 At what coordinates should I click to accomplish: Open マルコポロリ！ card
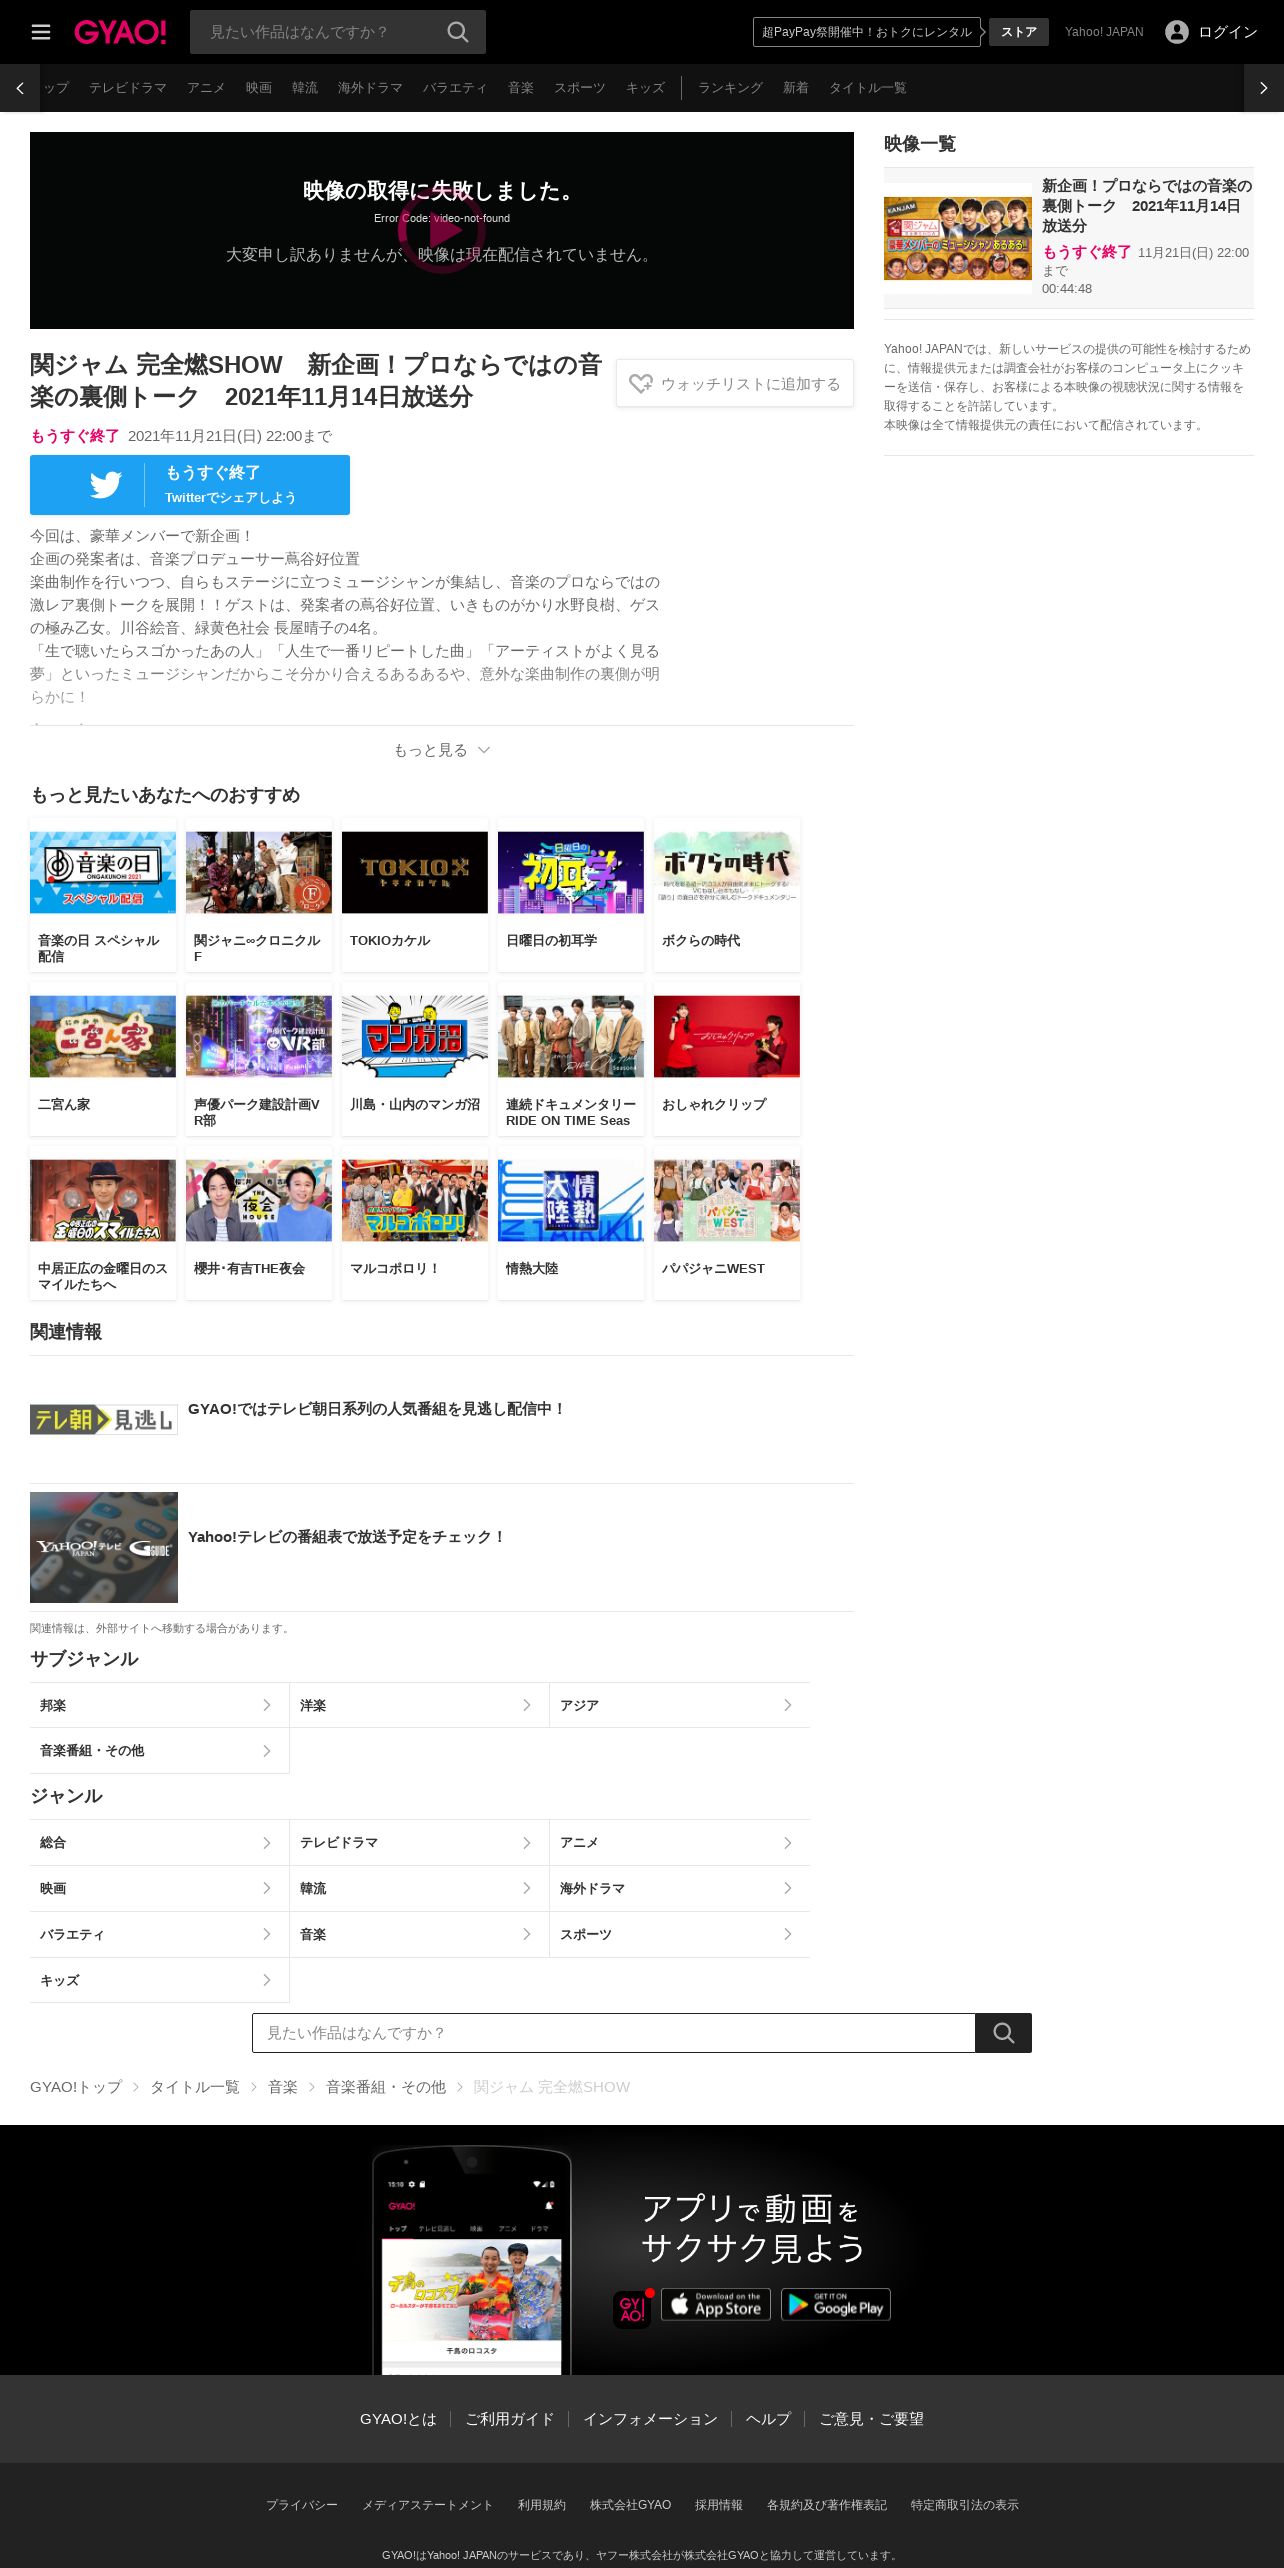coord(415,1223)
